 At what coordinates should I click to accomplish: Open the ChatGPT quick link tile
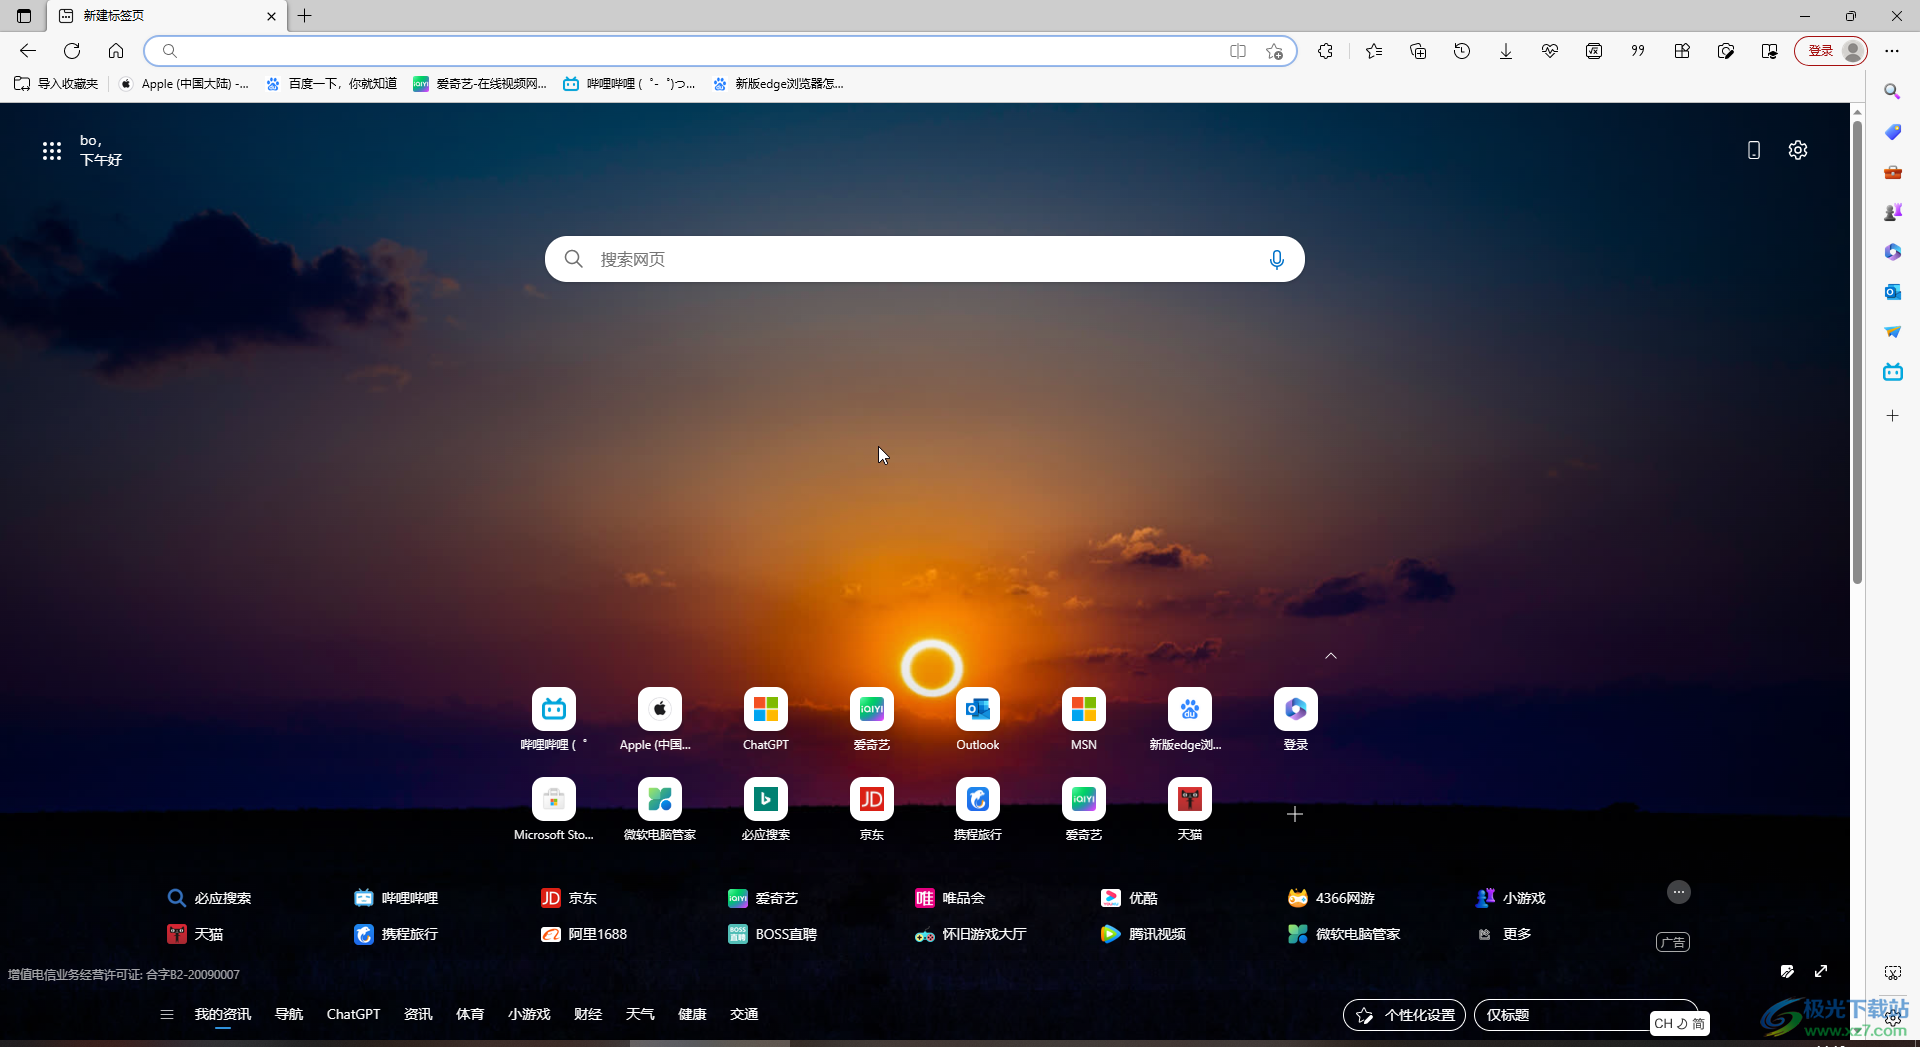pyautogui.click(x=766, y=720)
